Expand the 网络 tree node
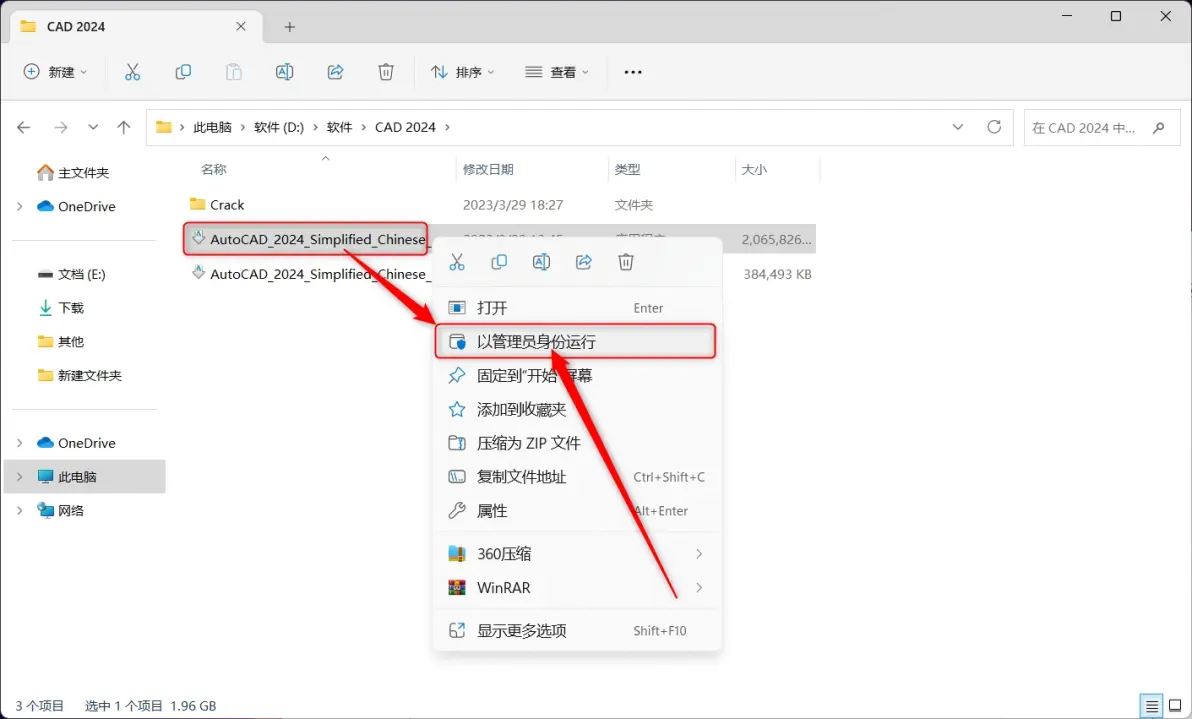The width and height of the screenshot is (1192, 719). pos(20,511)
